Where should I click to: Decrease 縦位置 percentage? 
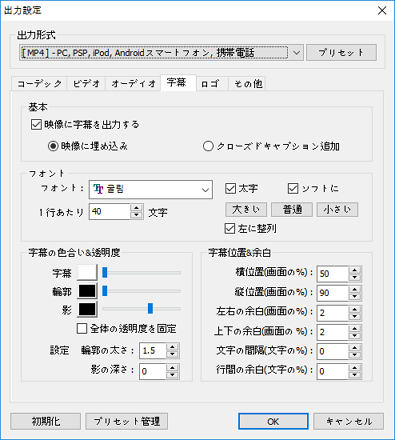[355, 297]
